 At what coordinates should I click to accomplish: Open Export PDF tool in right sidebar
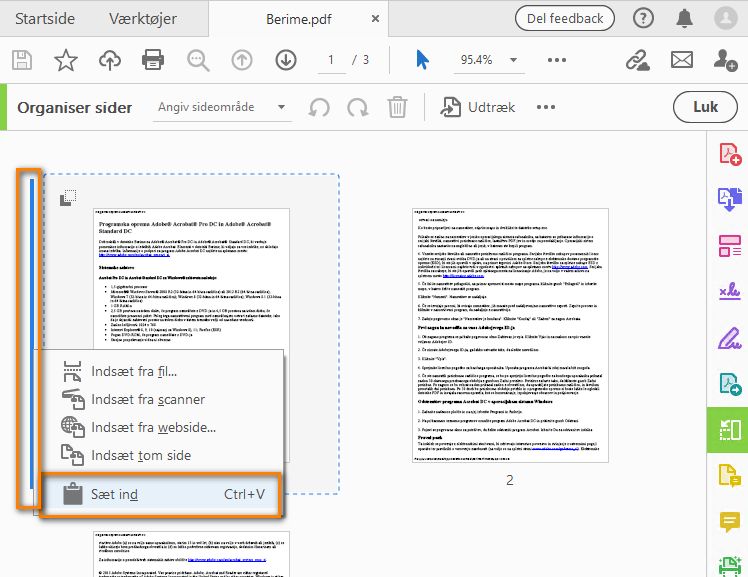pos(730,199)
